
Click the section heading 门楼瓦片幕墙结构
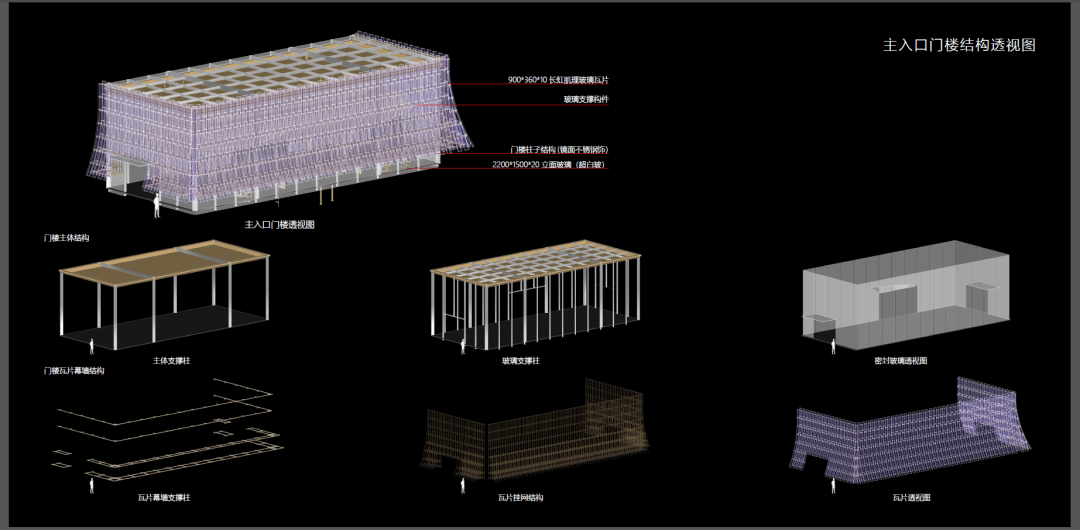click(74, 371)
